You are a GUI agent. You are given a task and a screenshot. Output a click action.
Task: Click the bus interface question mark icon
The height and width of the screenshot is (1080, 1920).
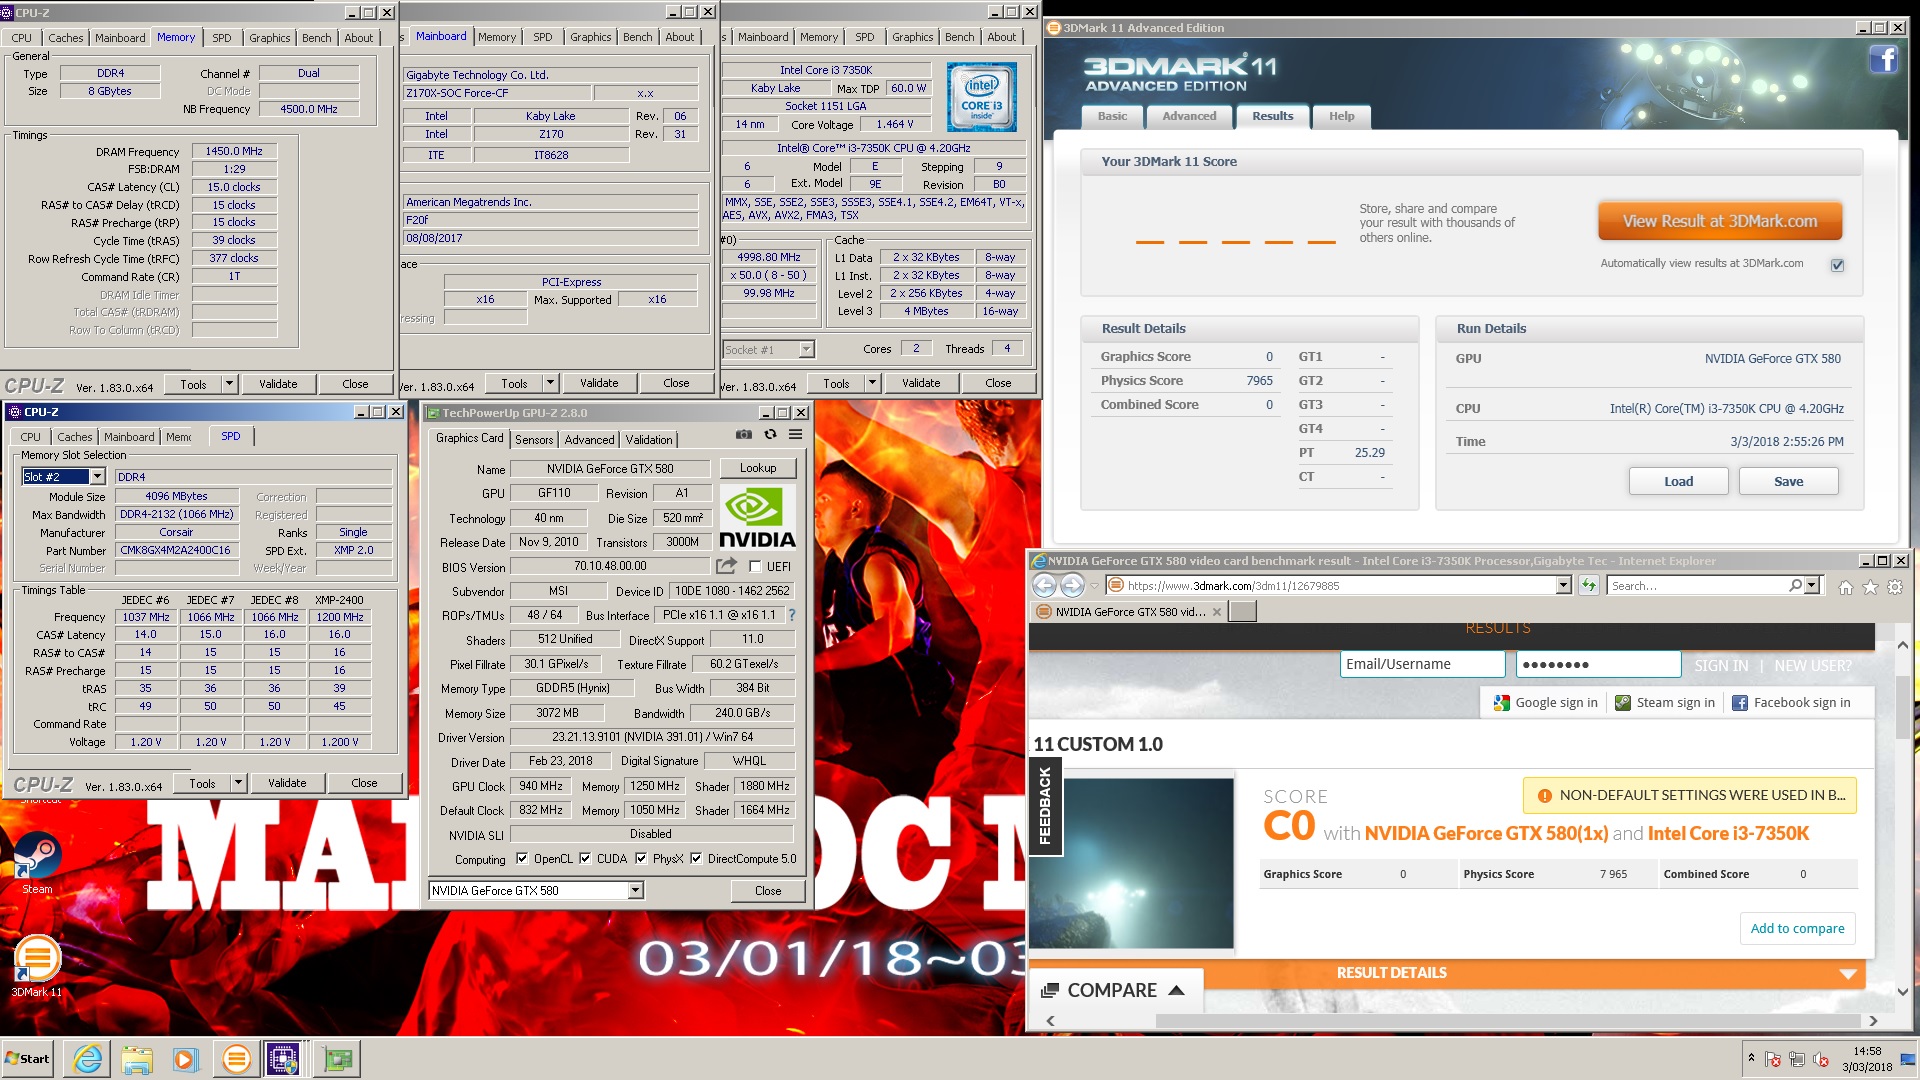point(792,615)
